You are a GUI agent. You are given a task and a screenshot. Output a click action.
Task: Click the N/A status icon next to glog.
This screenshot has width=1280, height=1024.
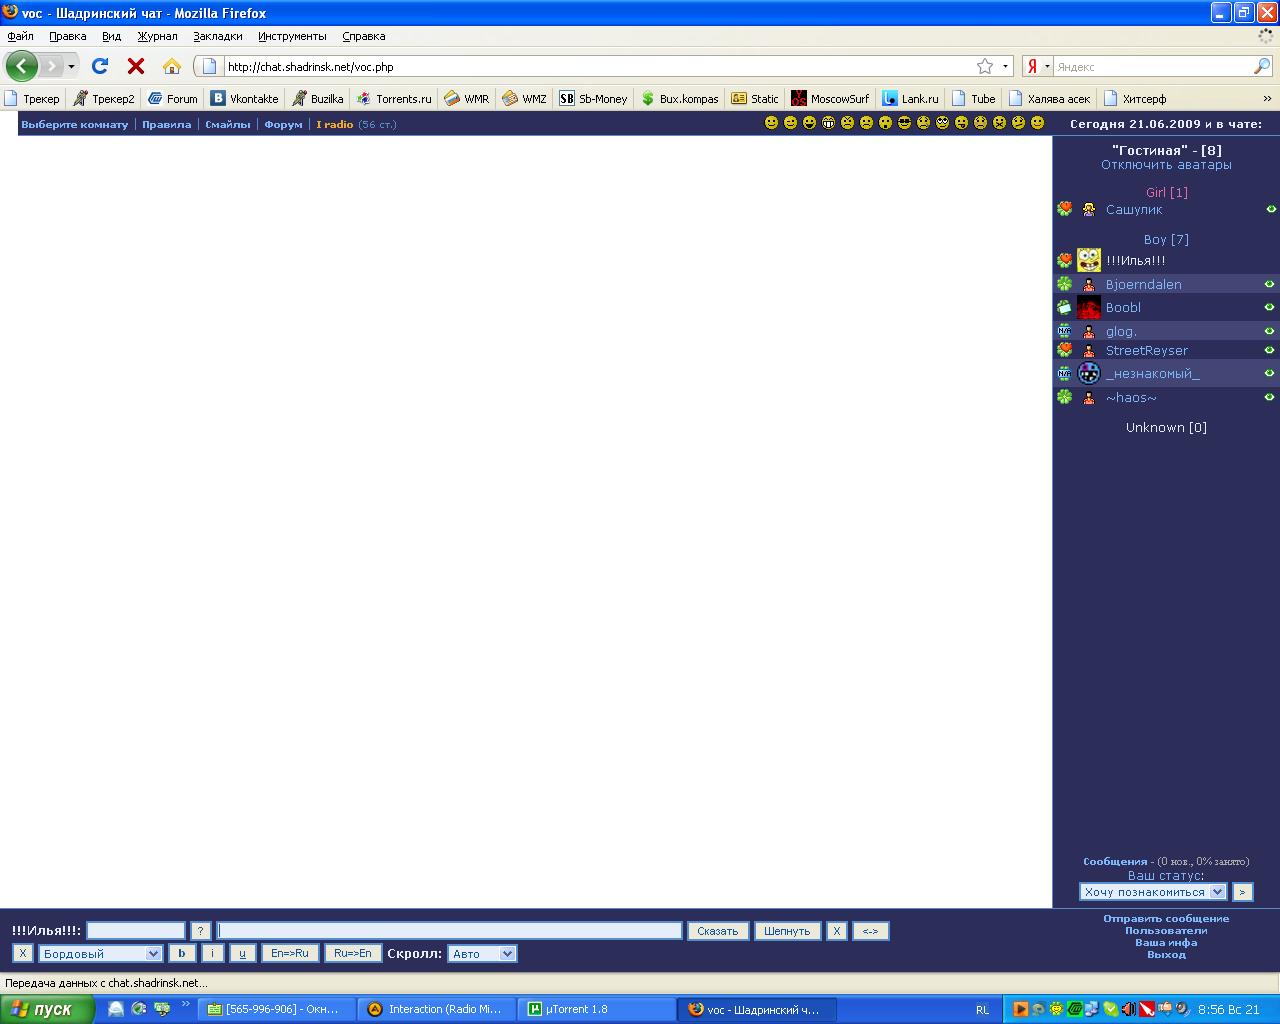tap(1064, 331)
